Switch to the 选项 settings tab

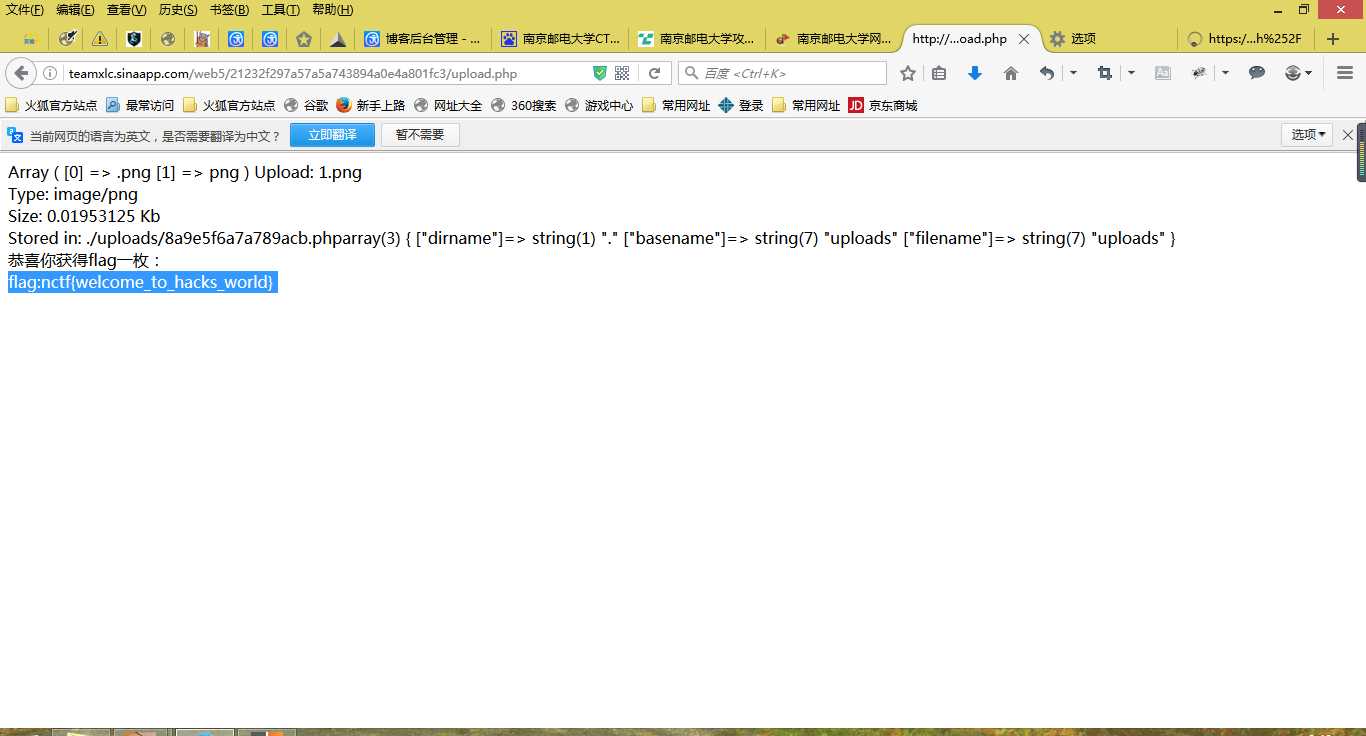pos(1108,39)
